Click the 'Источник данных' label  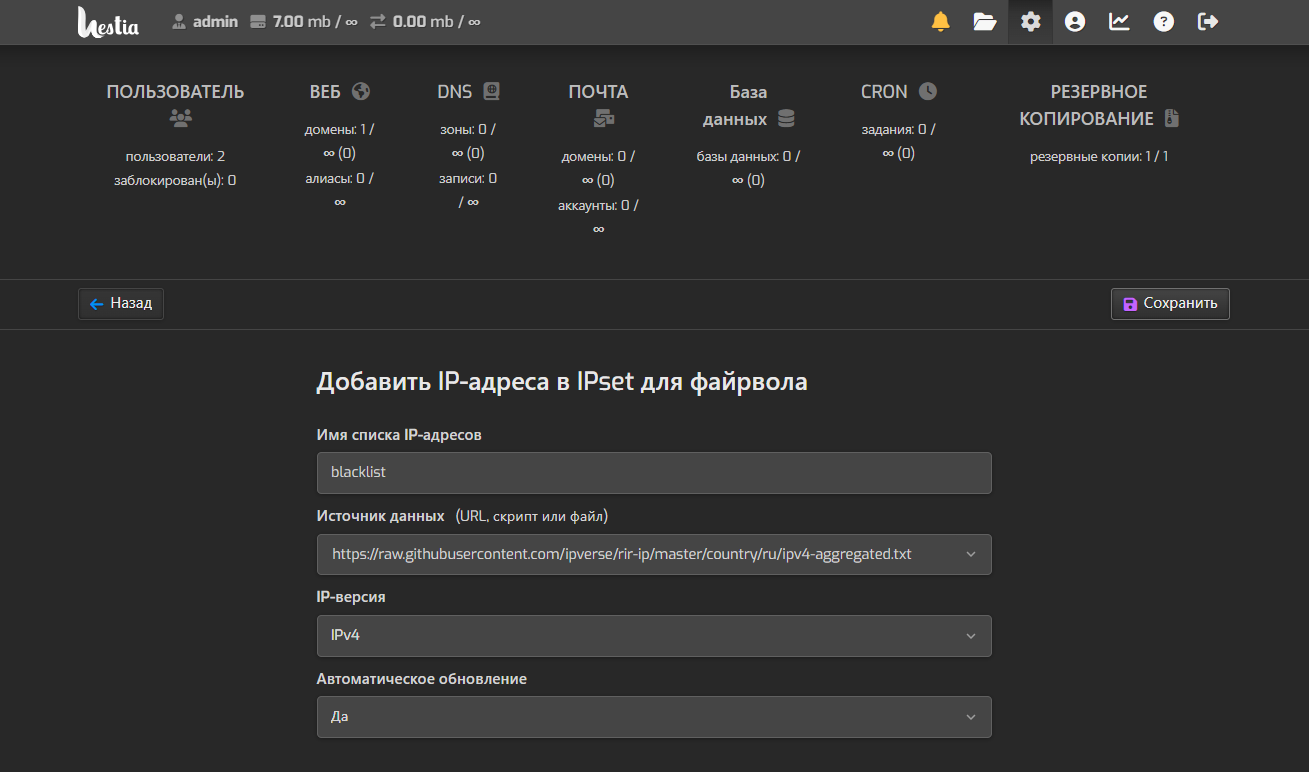point(381,516)
